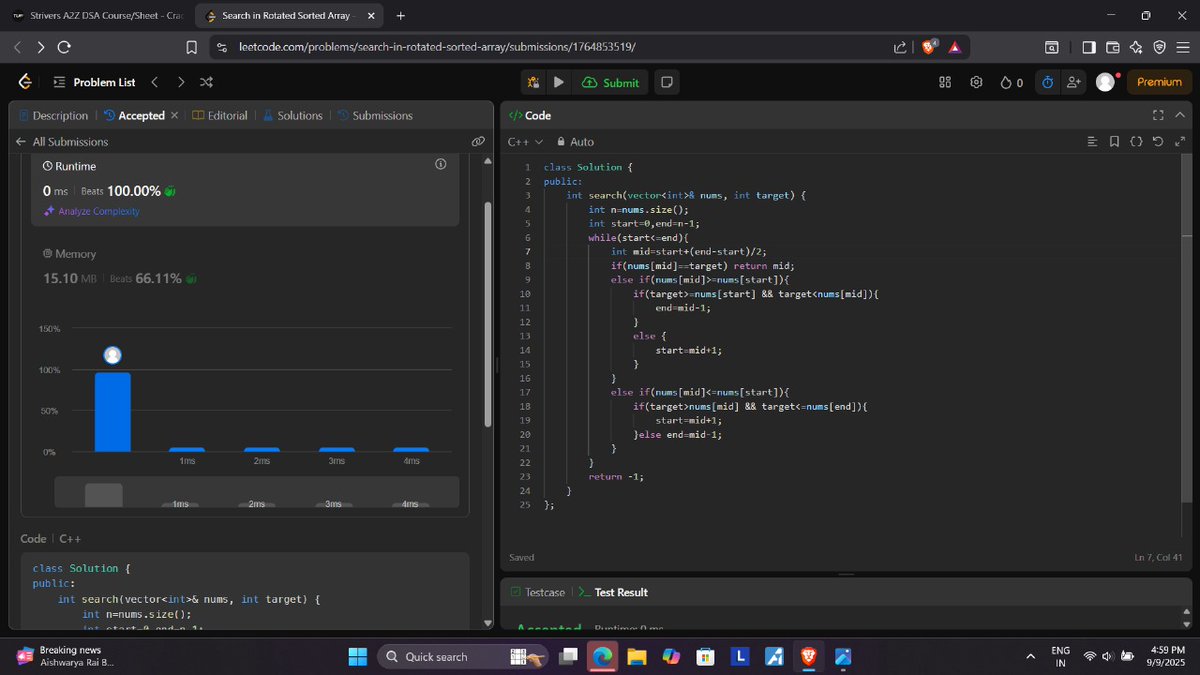Screen dimensions: 1200x675
Task: Select the Accepted tab
Action: coord(134,116)
